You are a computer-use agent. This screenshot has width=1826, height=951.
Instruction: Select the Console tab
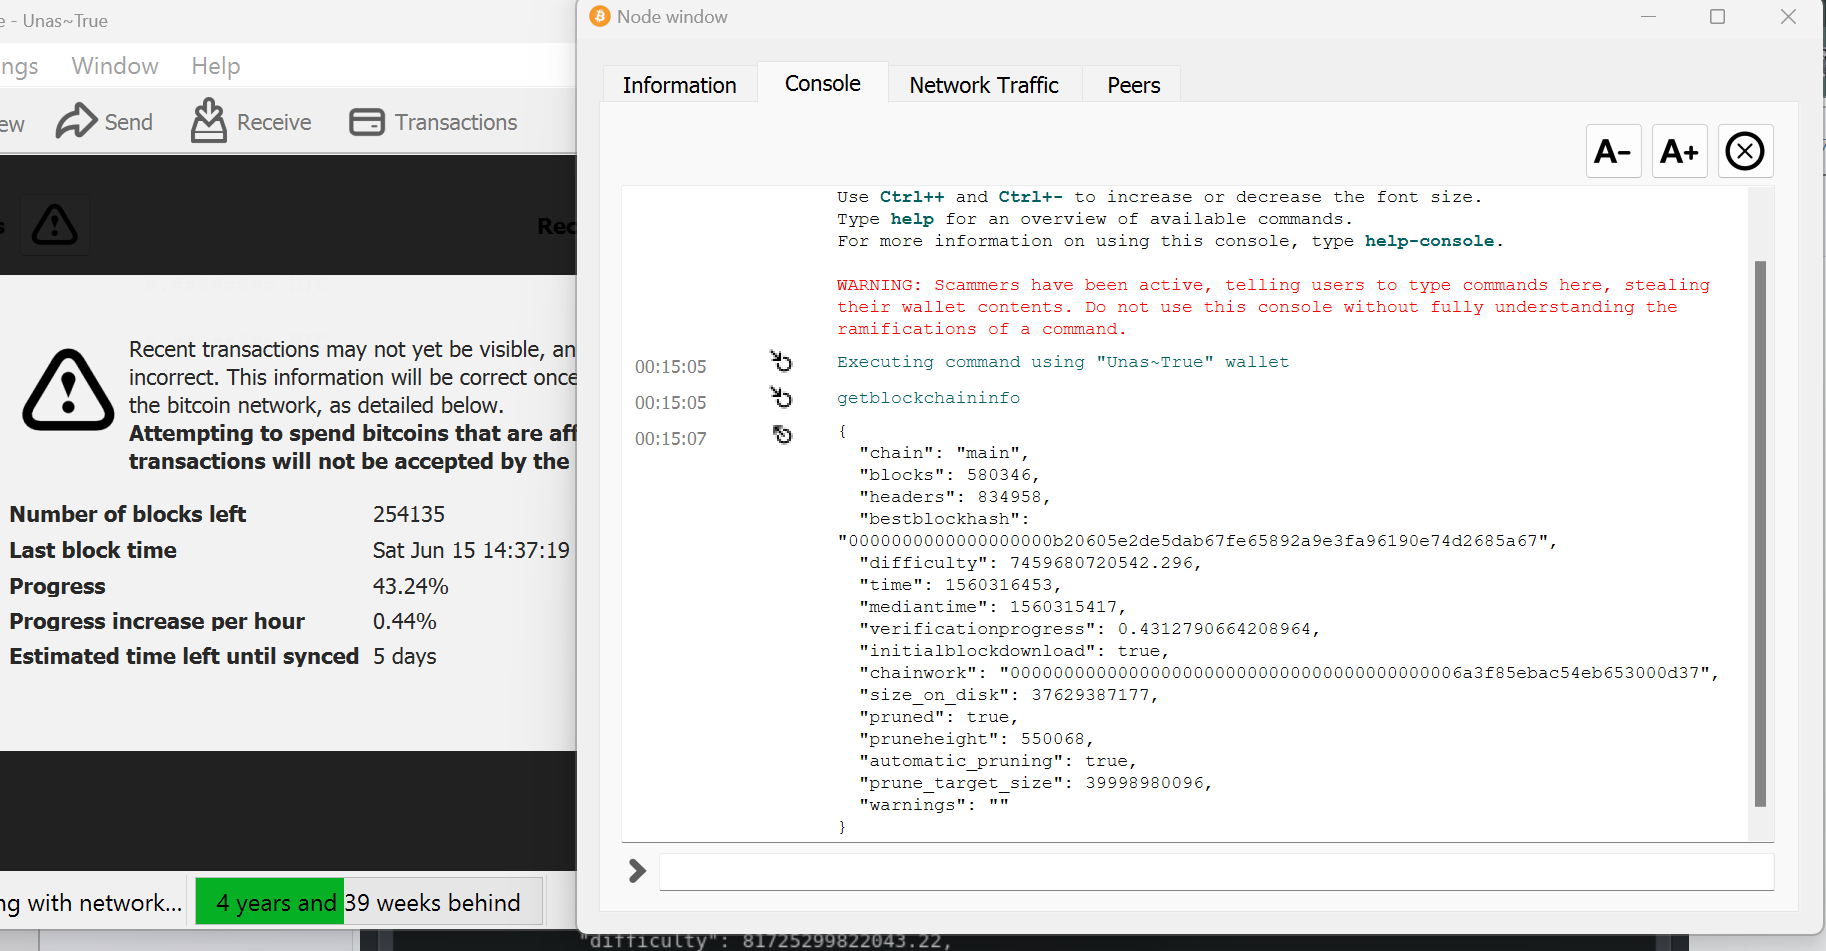pyautogui.click(x=823, y=83)
